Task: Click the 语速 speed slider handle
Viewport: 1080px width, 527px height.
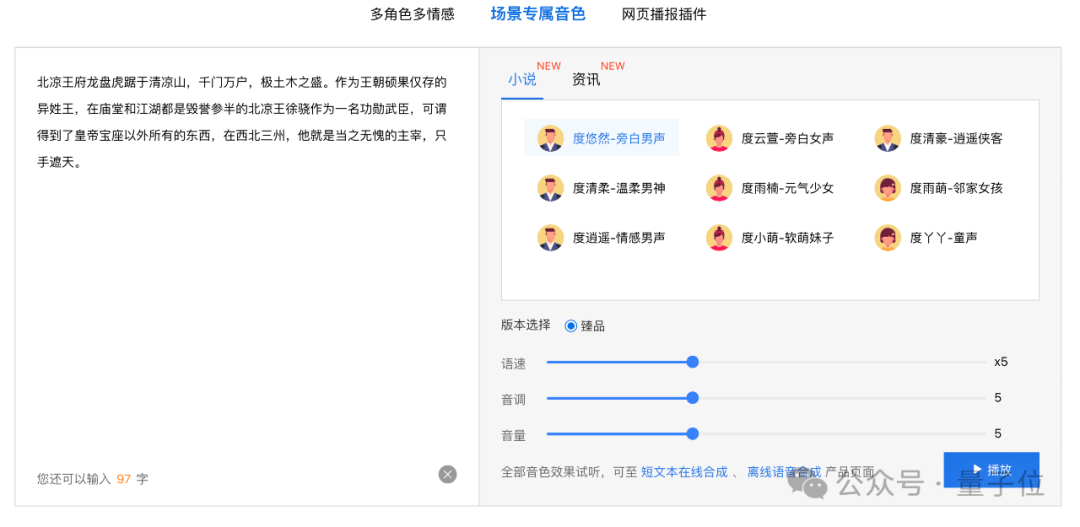Action: click(x=693, y=362)
